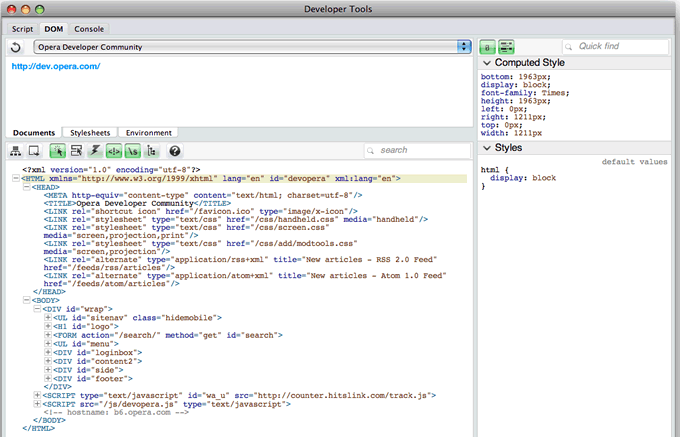Click magnifier icon in DOM search field
The width and height of the screenshot is (680, 437).
pyautogui.click(x=370, y=150)
